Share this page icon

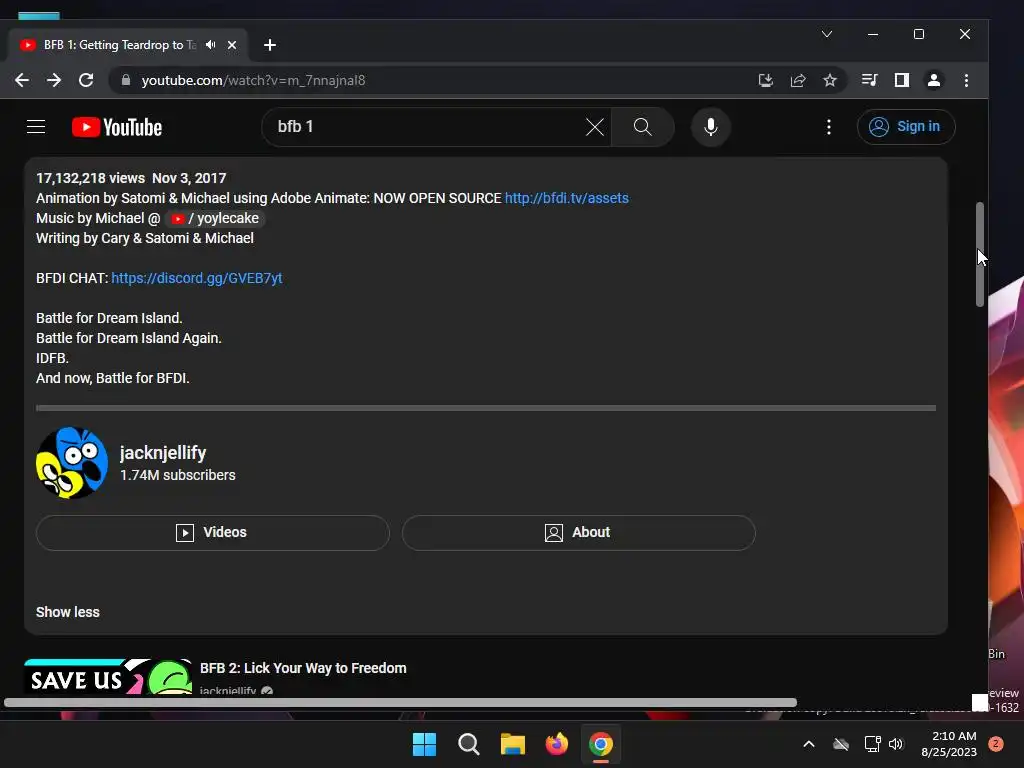[797, 80]
